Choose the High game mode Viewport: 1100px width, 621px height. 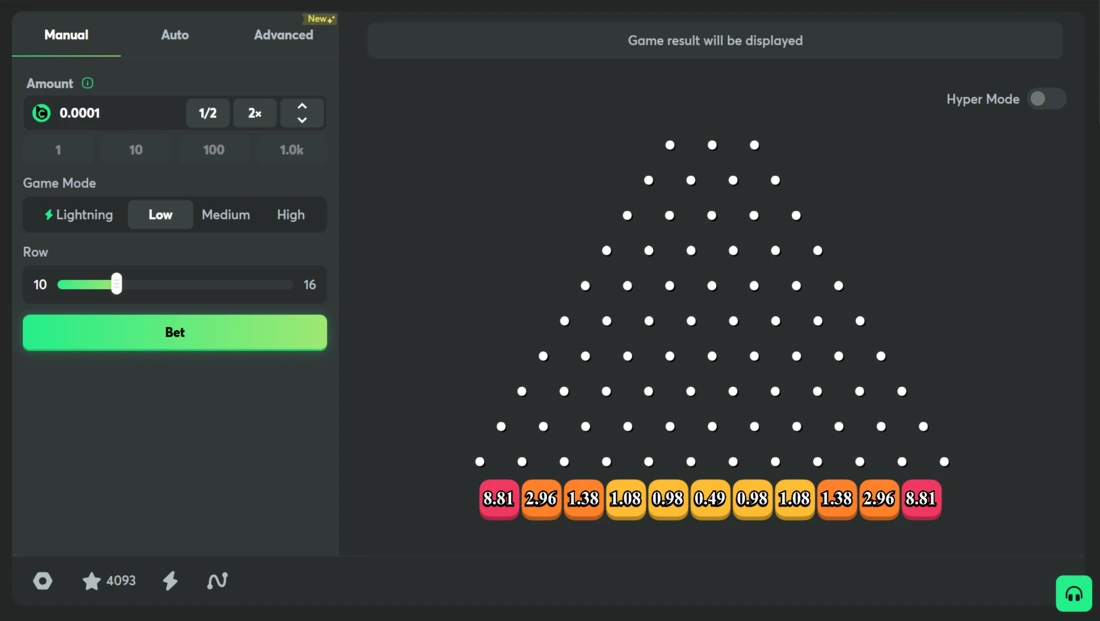point(291,215)
